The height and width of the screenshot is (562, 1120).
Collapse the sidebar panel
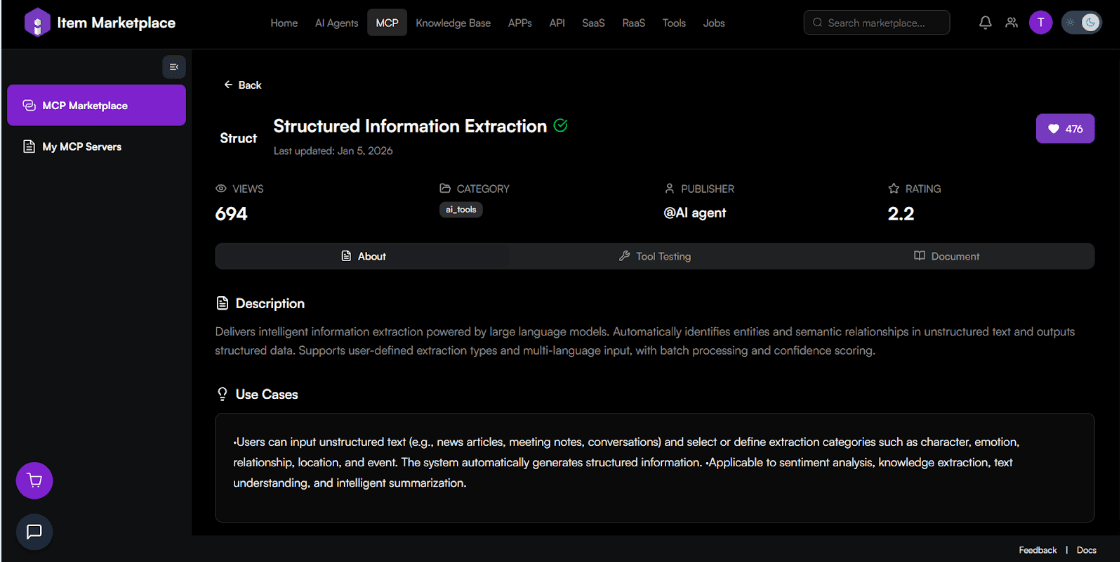pyautogui.click(x=174, y=67)
